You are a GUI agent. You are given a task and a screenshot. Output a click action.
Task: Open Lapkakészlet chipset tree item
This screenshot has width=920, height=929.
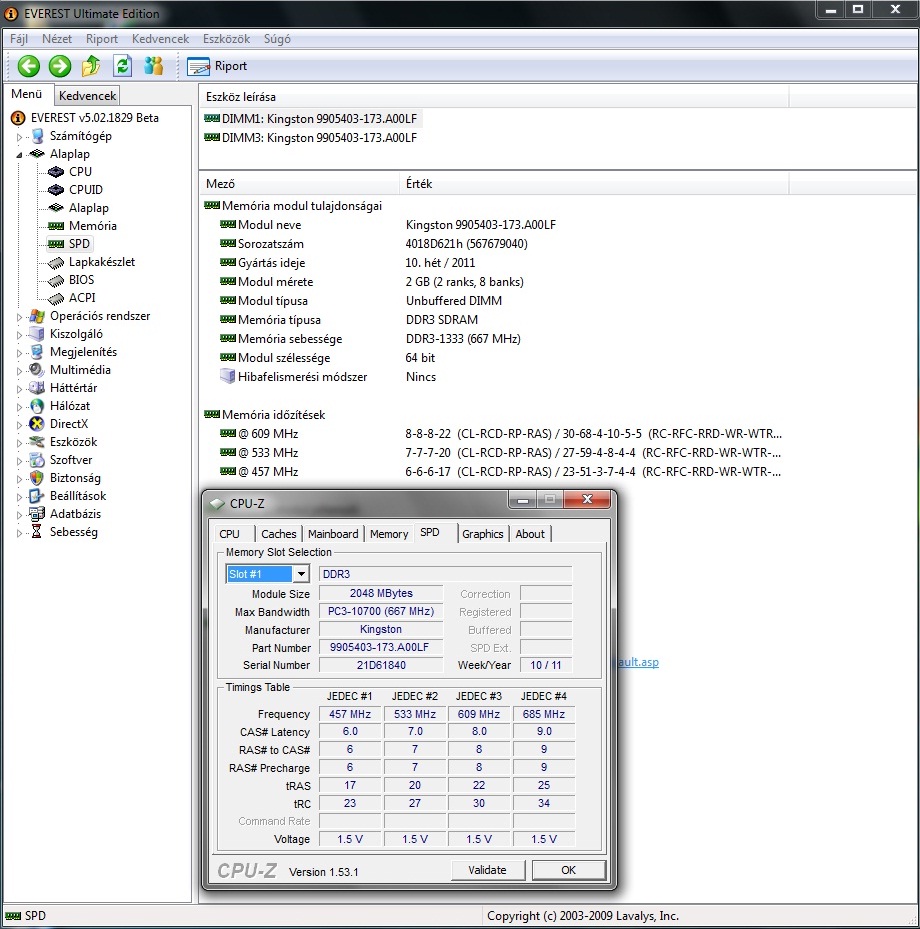tap(101, 262)
